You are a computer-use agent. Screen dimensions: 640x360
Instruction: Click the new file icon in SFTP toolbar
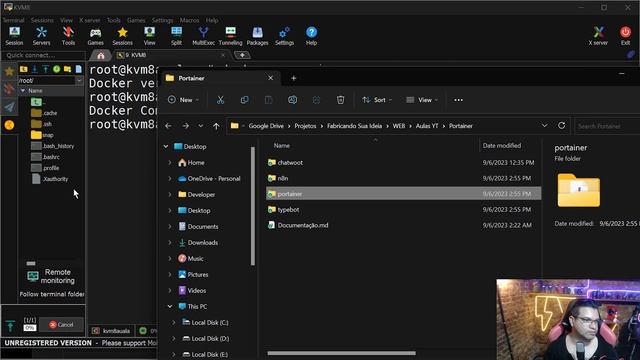(78, 69)
